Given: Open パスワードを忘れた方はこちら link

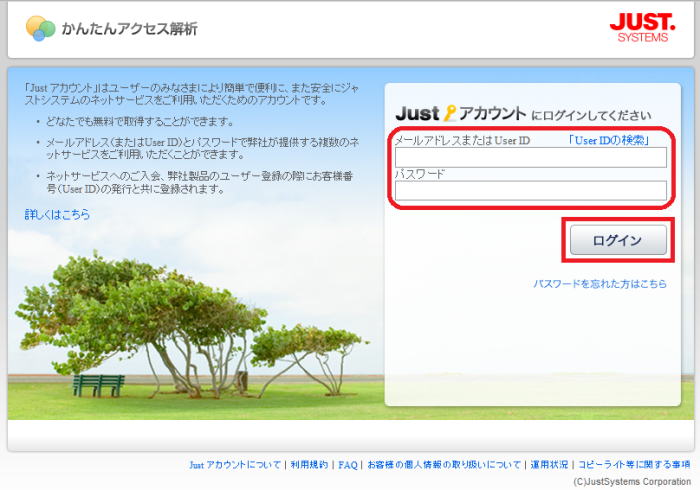Looking at the screenshot, I should [600, 284].
